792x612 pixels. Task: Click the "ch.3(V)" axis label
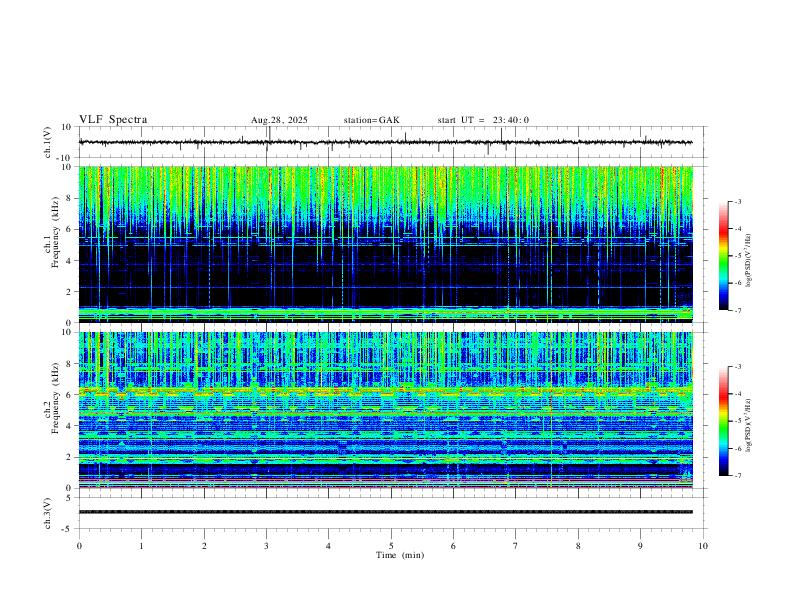[x=48, y=513]
